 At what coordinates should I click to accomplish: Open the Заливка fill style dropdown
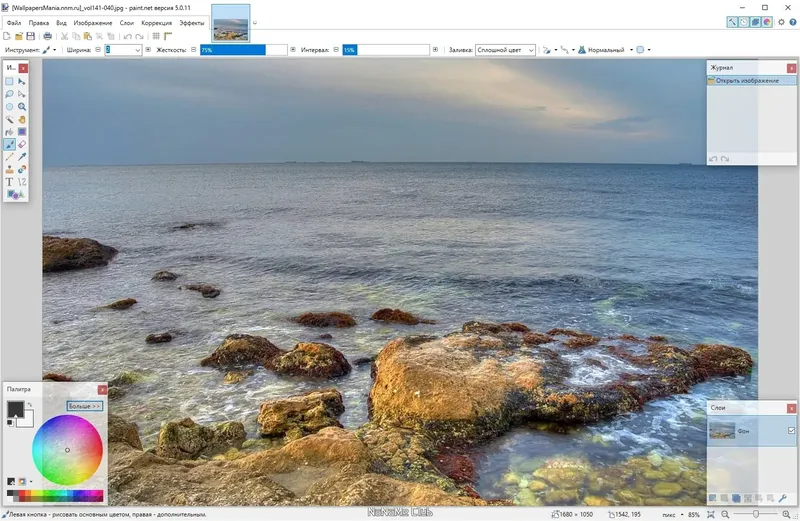tap(505, 49)
